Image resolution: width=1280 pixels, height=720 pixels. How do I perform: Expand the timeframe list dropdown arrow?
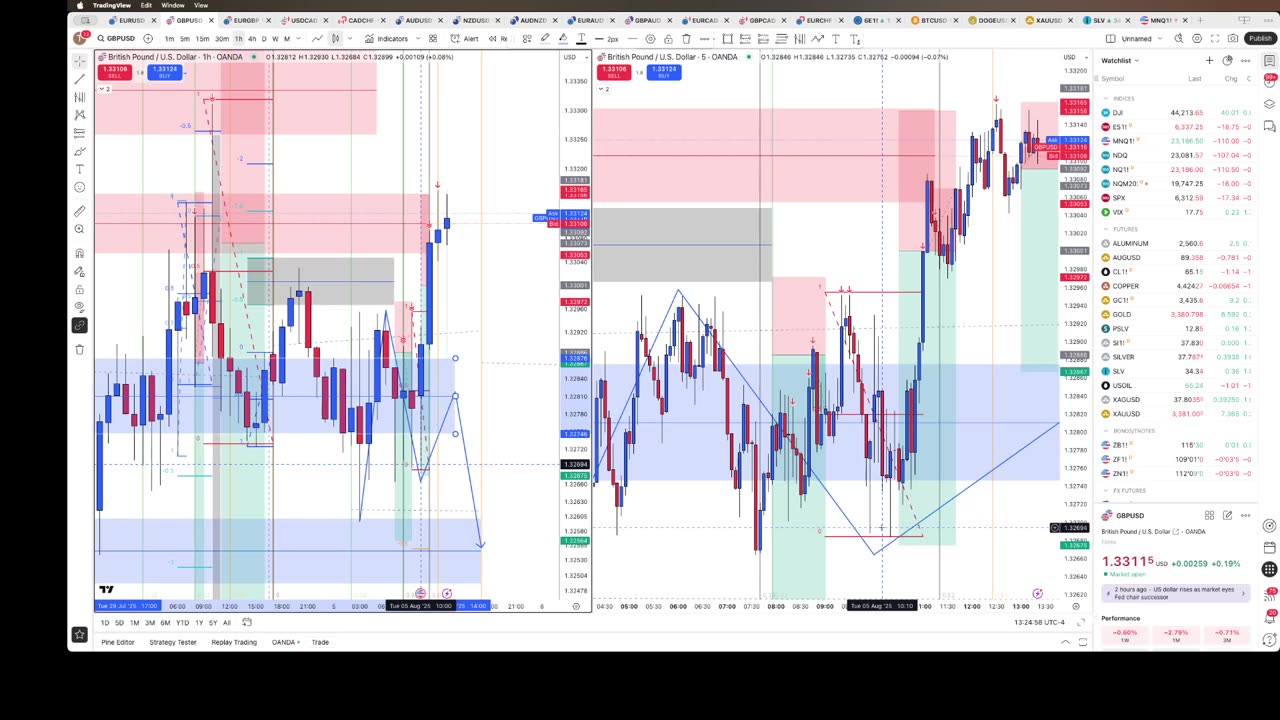coord(297,39)
